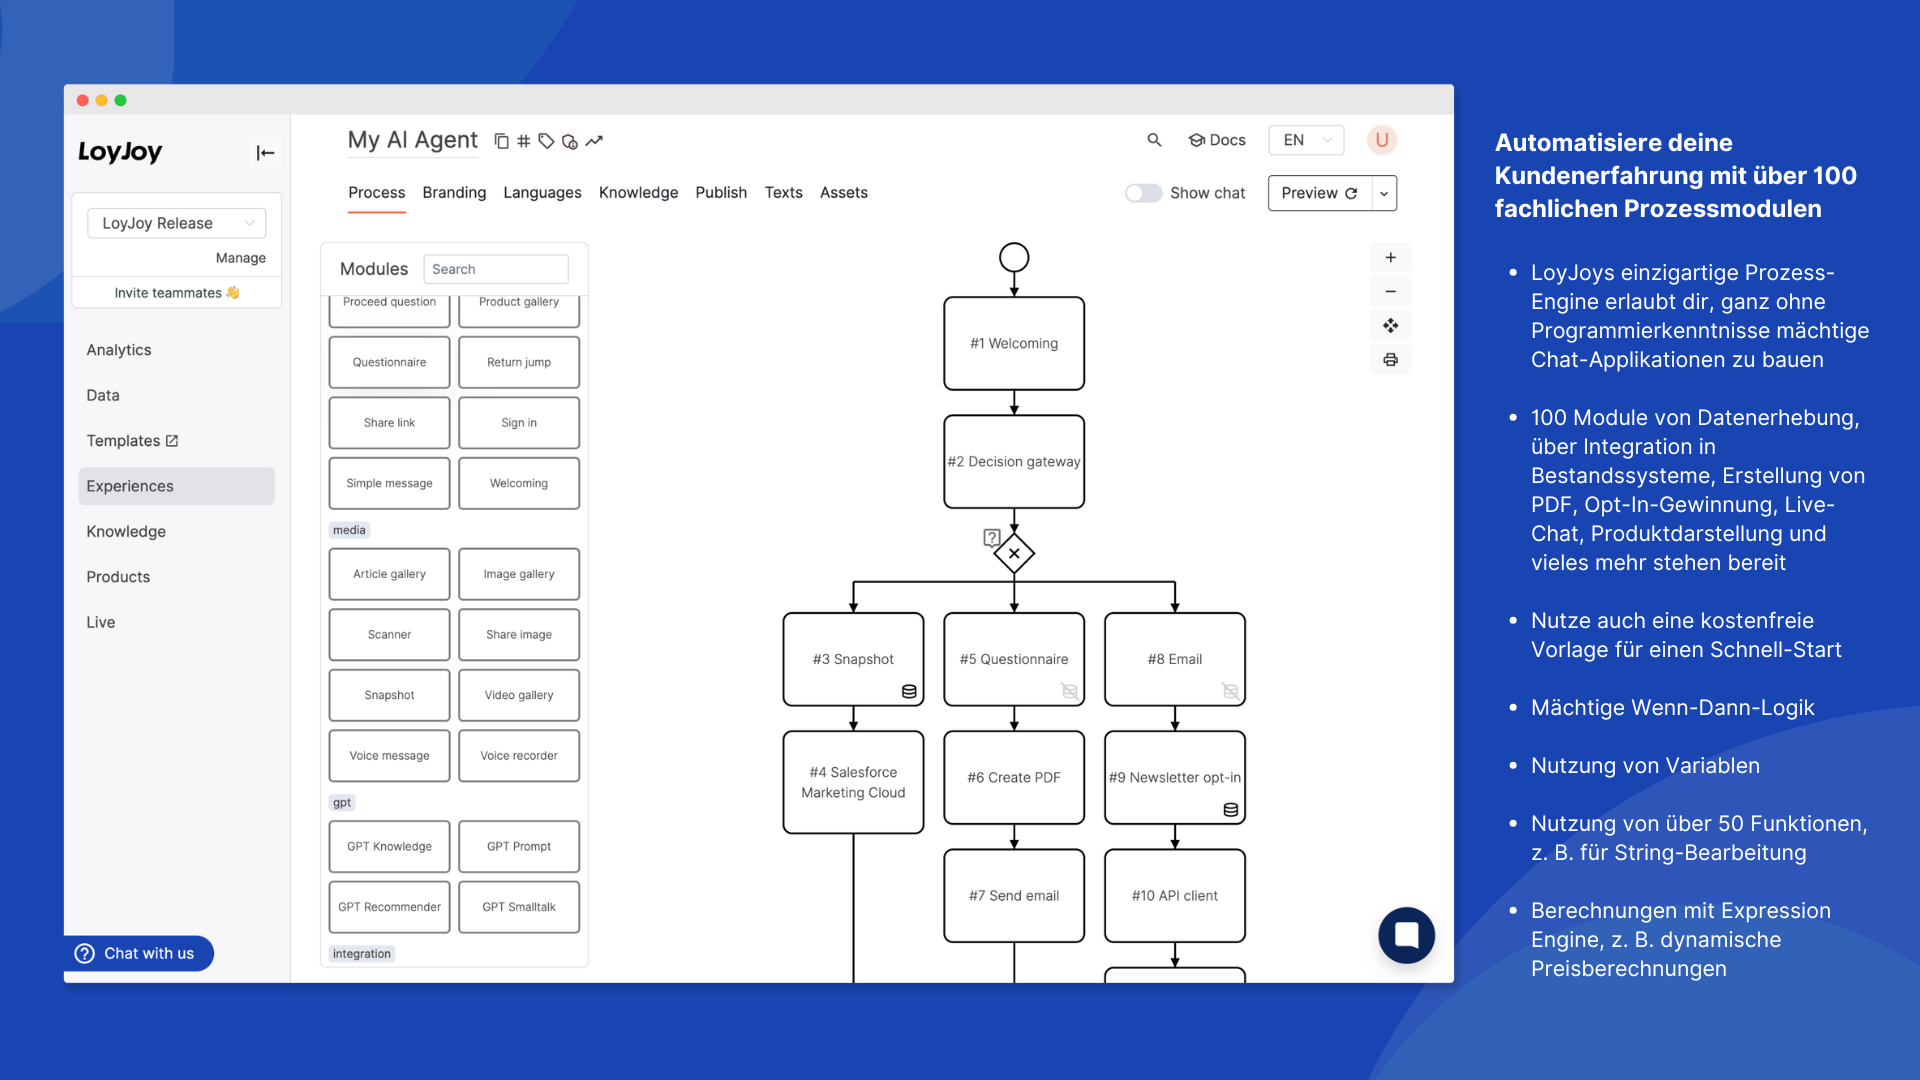Expand the Preview button dropdown arrow
Screen dimensions: 1920x1080
pyautogui.click(x=1384, y=193)
